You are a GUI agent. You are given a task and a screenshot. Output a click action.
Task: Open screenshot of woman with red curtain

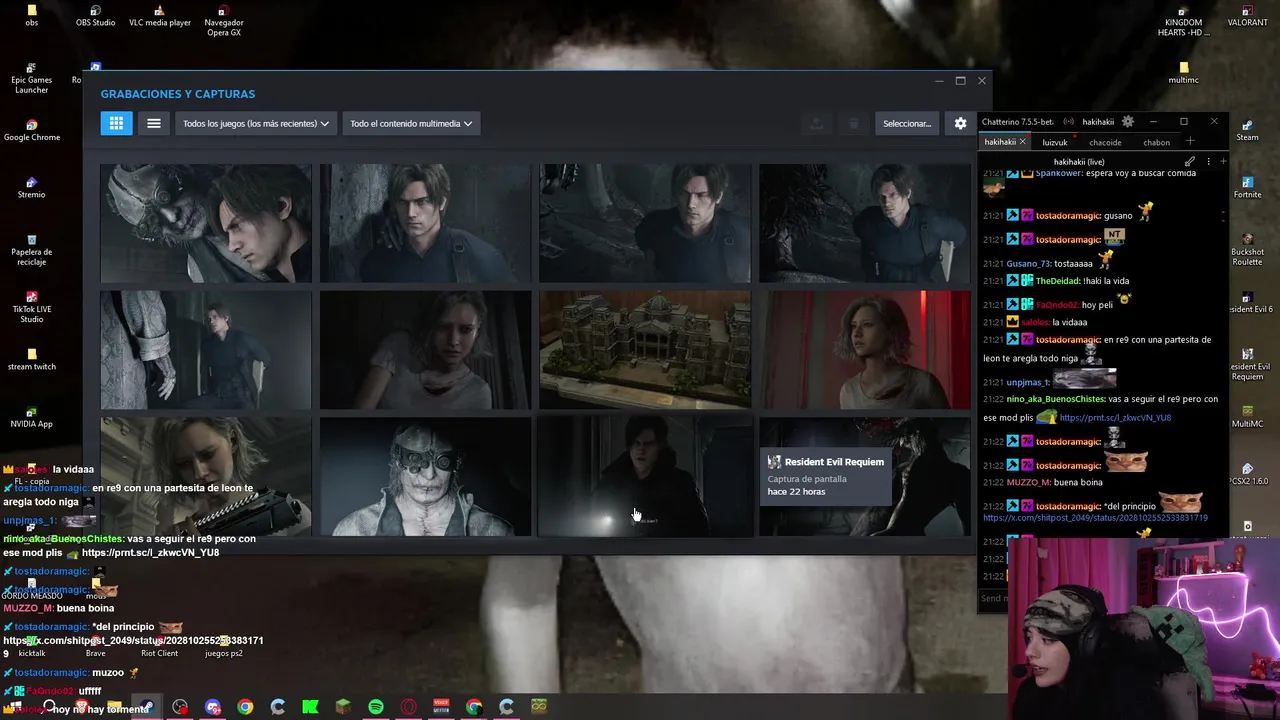(x=865, y=350)
